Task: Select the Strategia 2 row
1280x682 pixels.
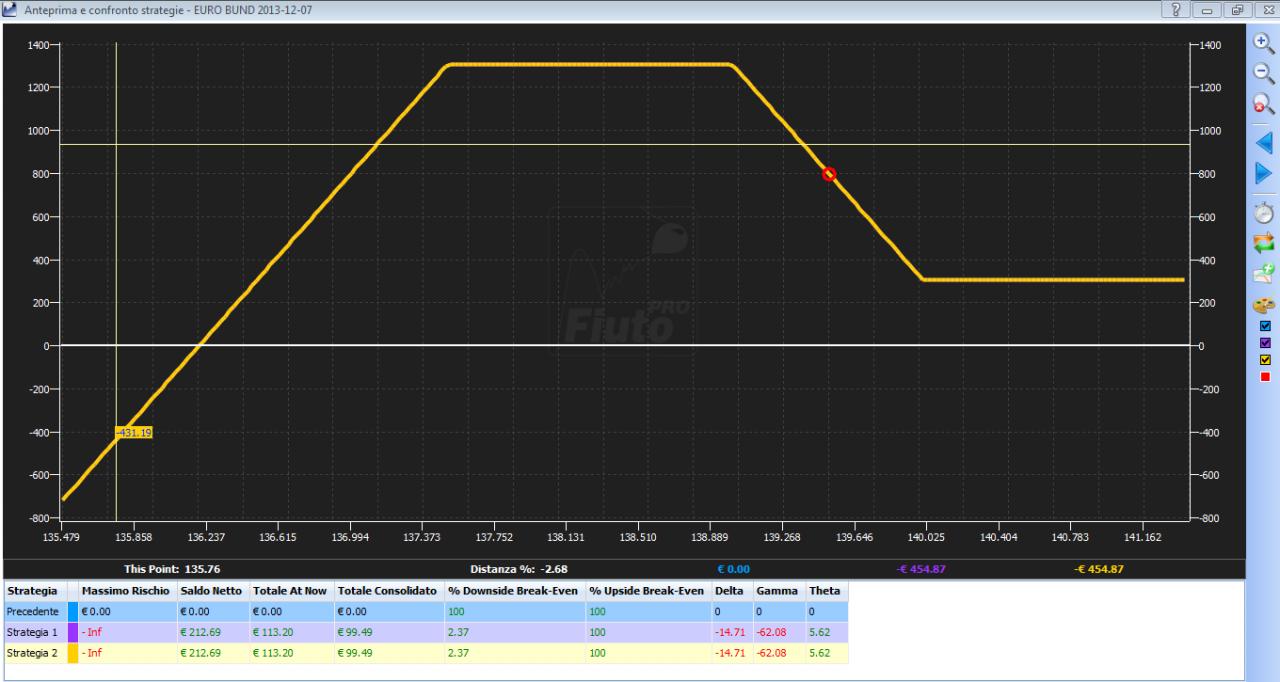Action: coord(426,653)
